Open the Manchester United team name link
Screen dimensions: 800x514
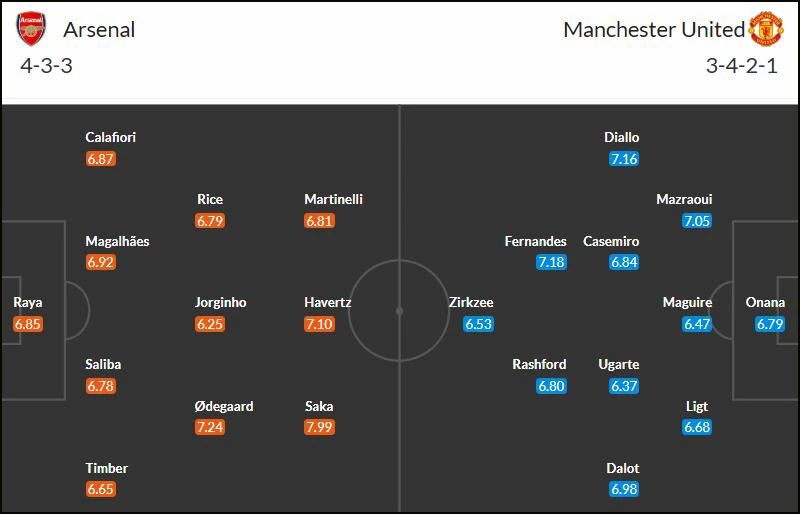click(654, 30)
